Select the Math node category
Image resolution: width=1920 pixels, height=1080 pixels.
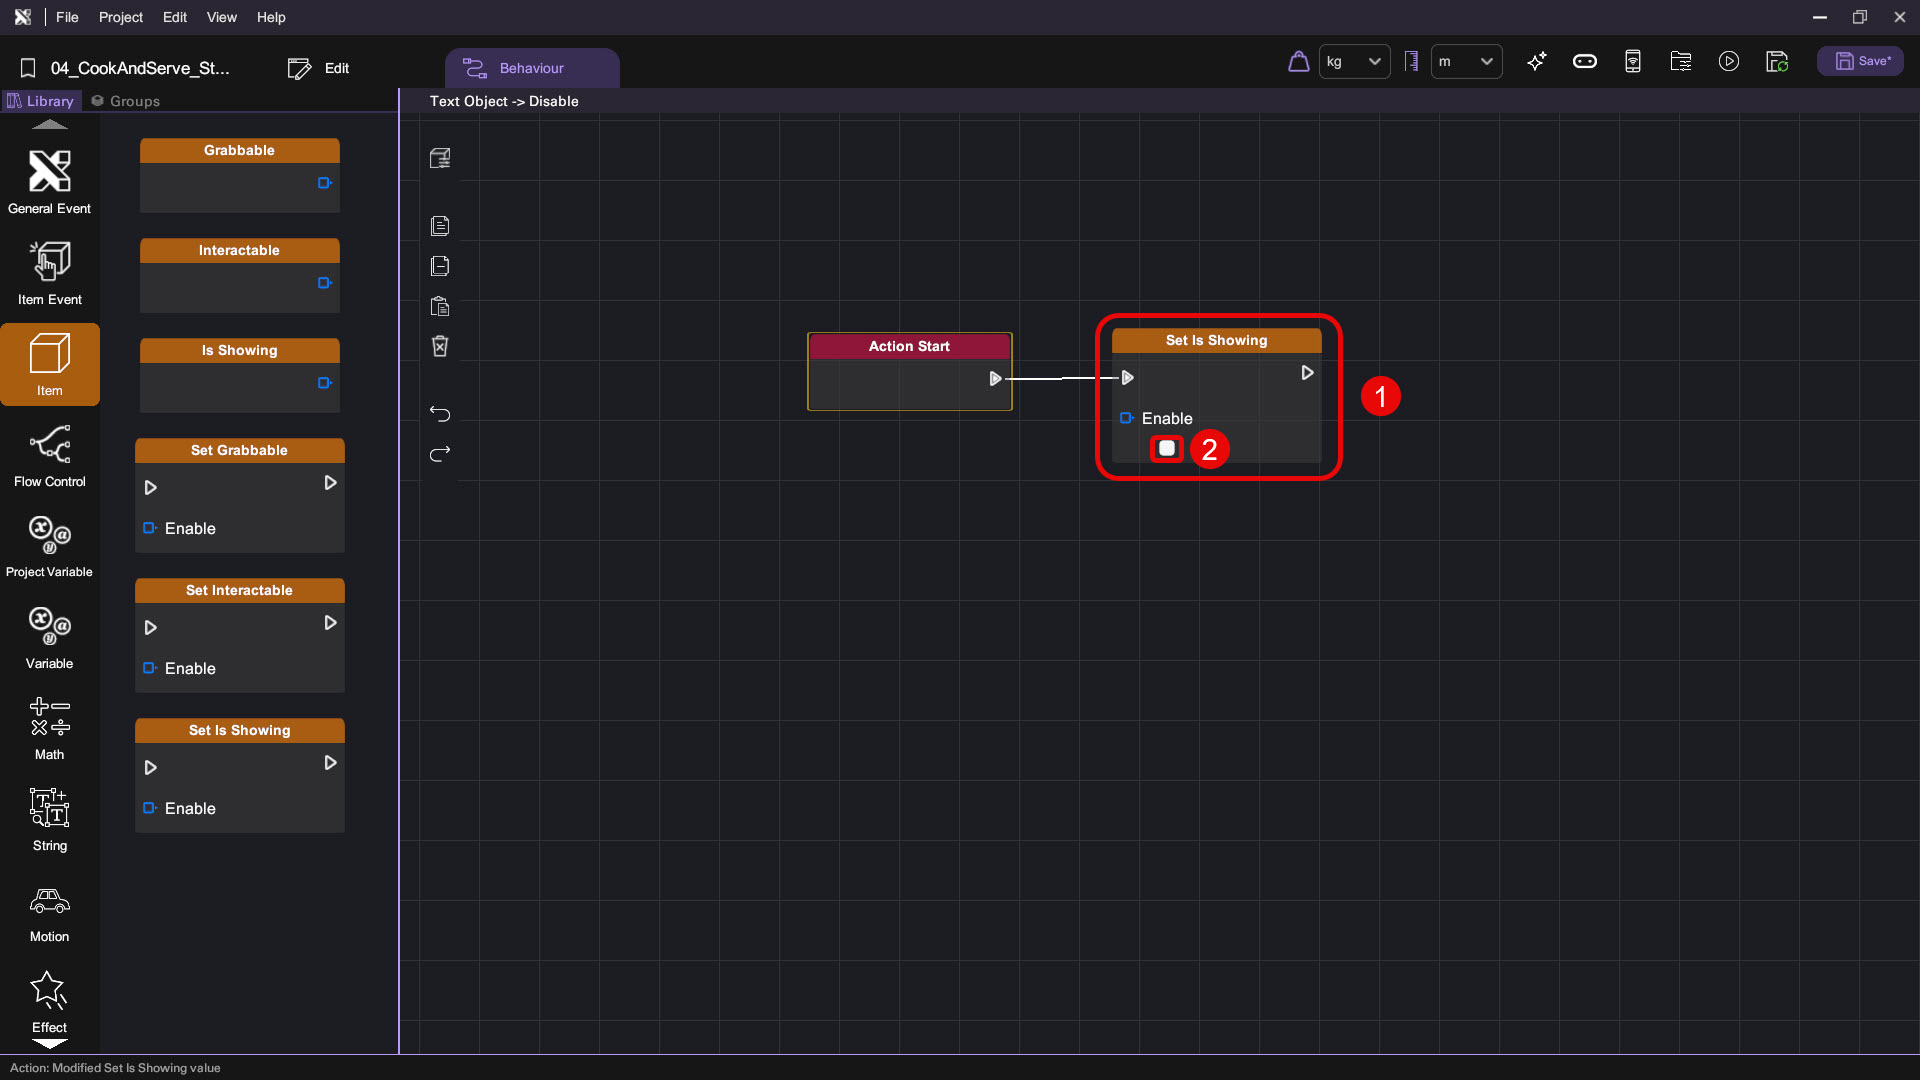tap(49, 729)
